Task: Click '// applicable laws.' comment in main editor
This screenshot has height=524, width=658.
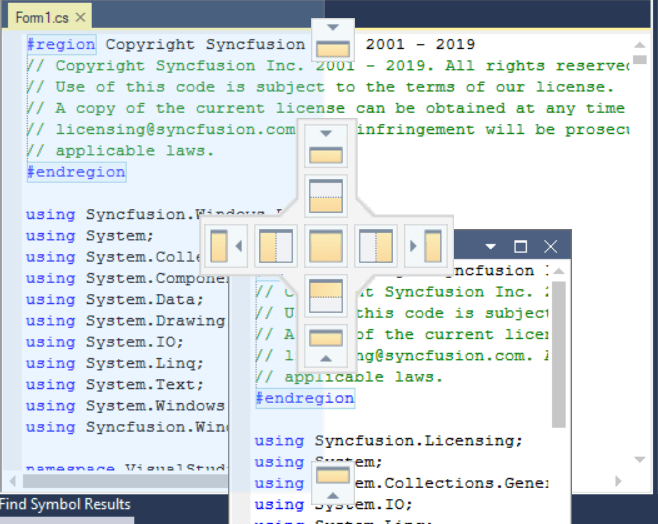Action: (x=120, y=151)
